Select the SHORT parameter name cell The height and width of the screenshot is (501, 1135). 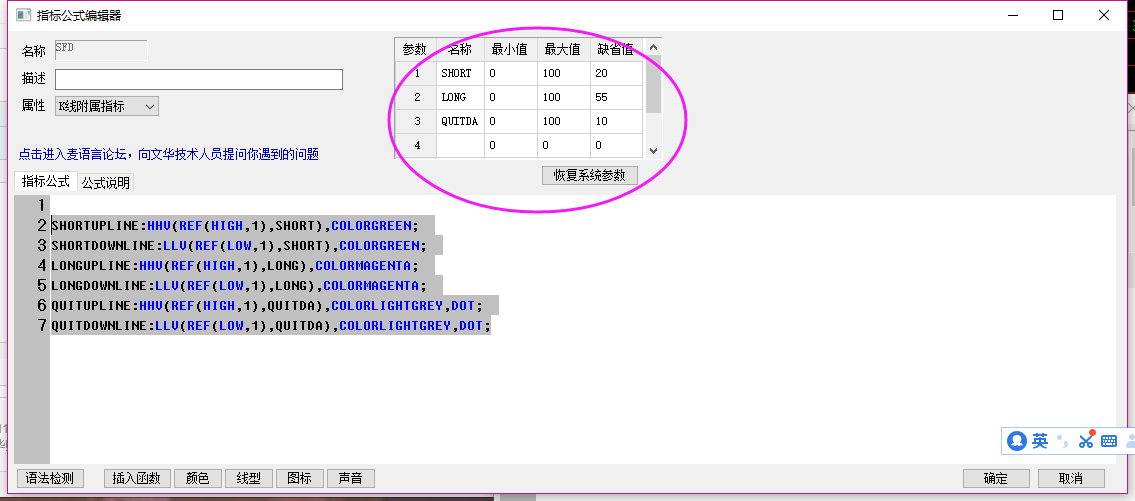(x=460, y=73)
